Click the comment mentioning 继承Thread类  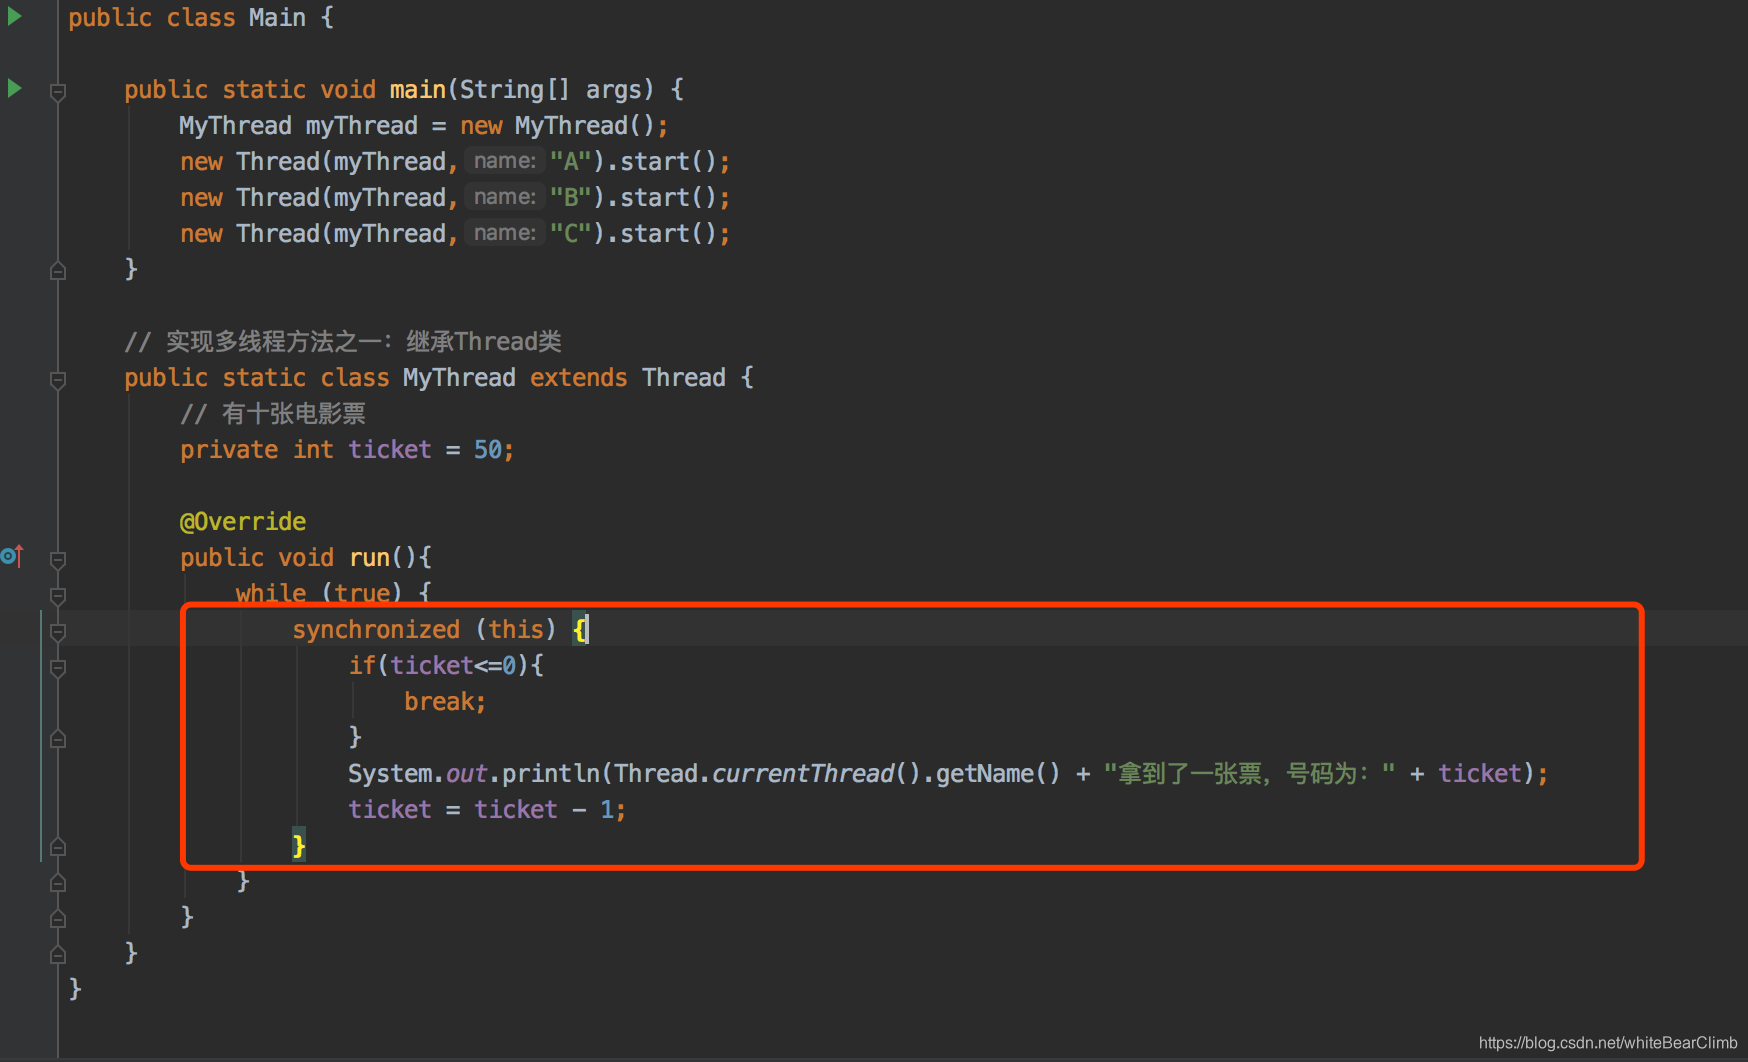pyautogui.click(x=343, y=342)
